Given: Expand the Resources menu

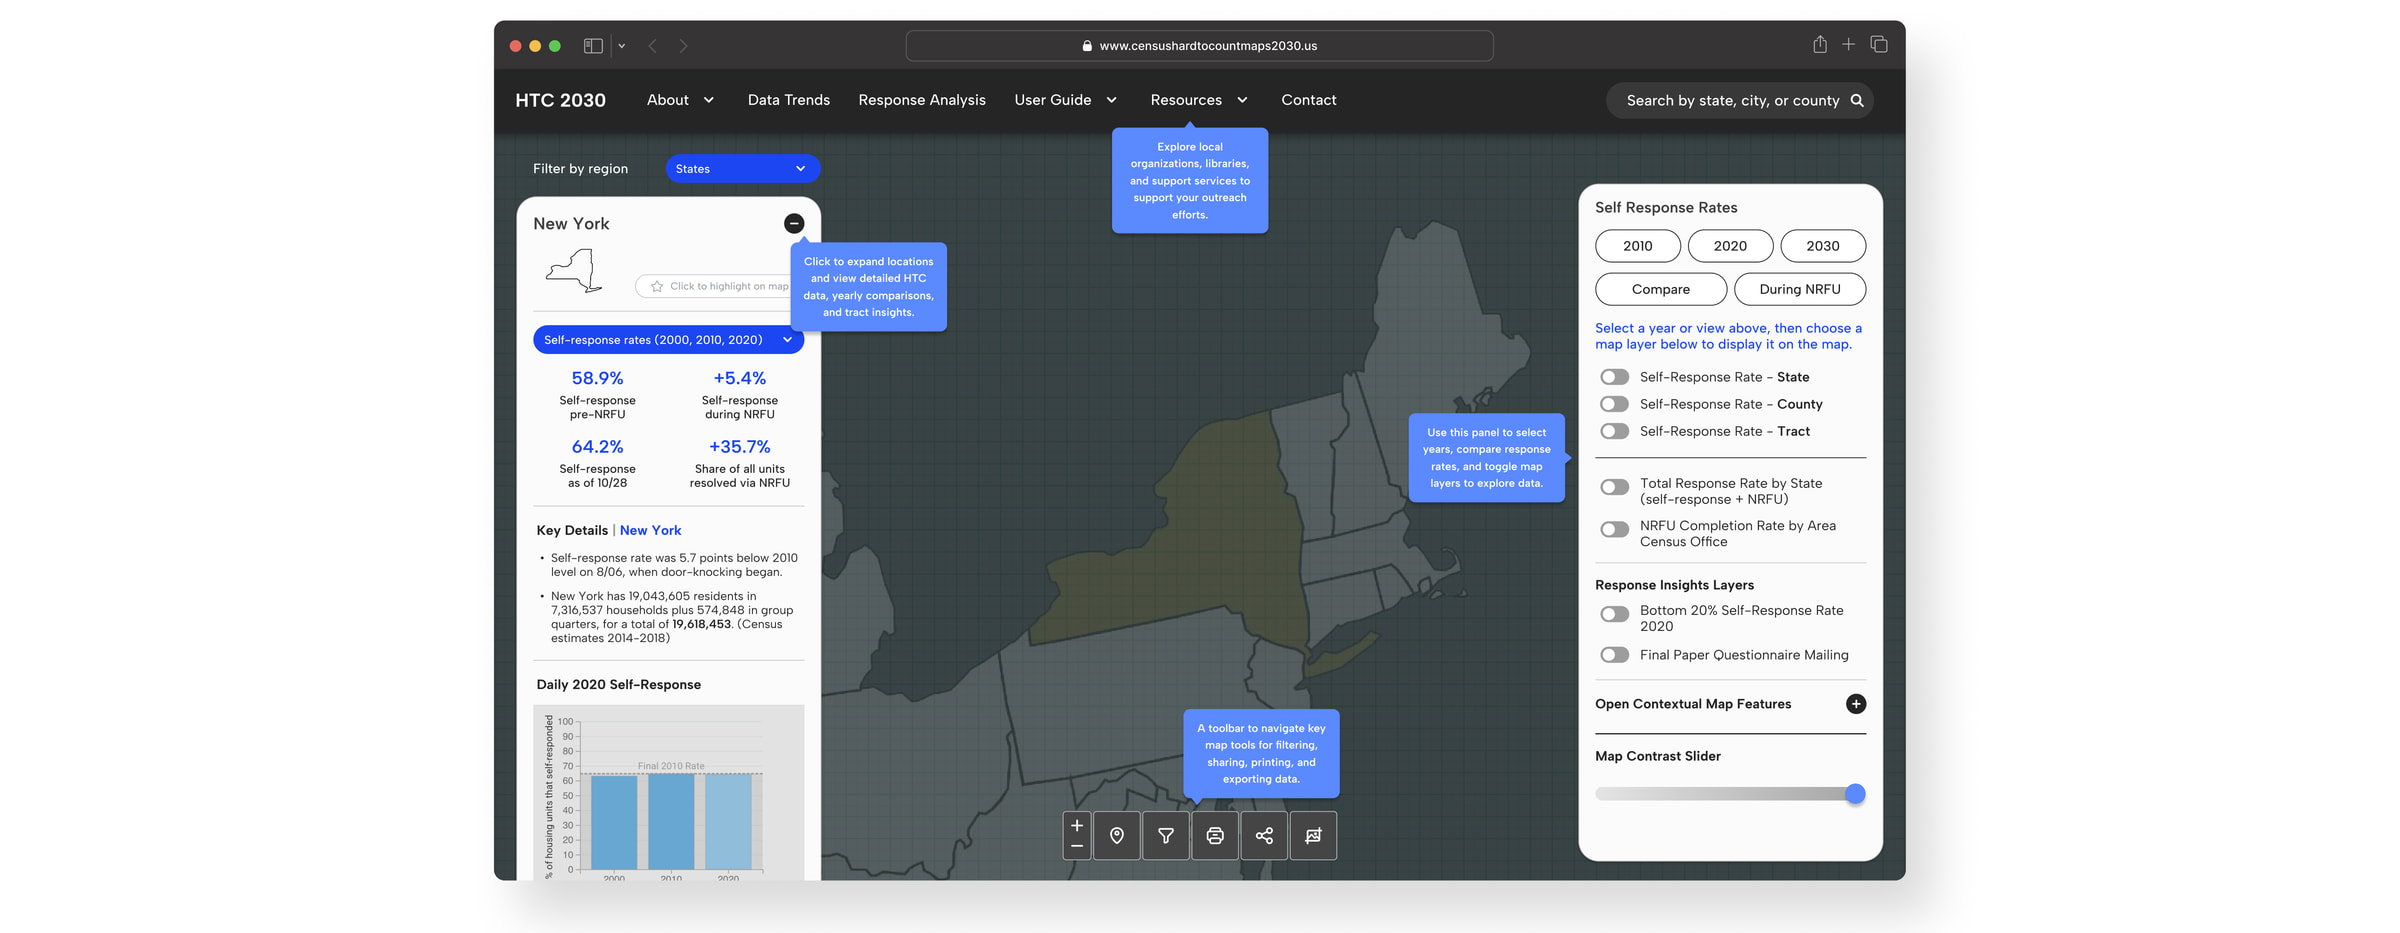Looking at the screenshot, I should pyautogui.click(x=1199, y=100).
